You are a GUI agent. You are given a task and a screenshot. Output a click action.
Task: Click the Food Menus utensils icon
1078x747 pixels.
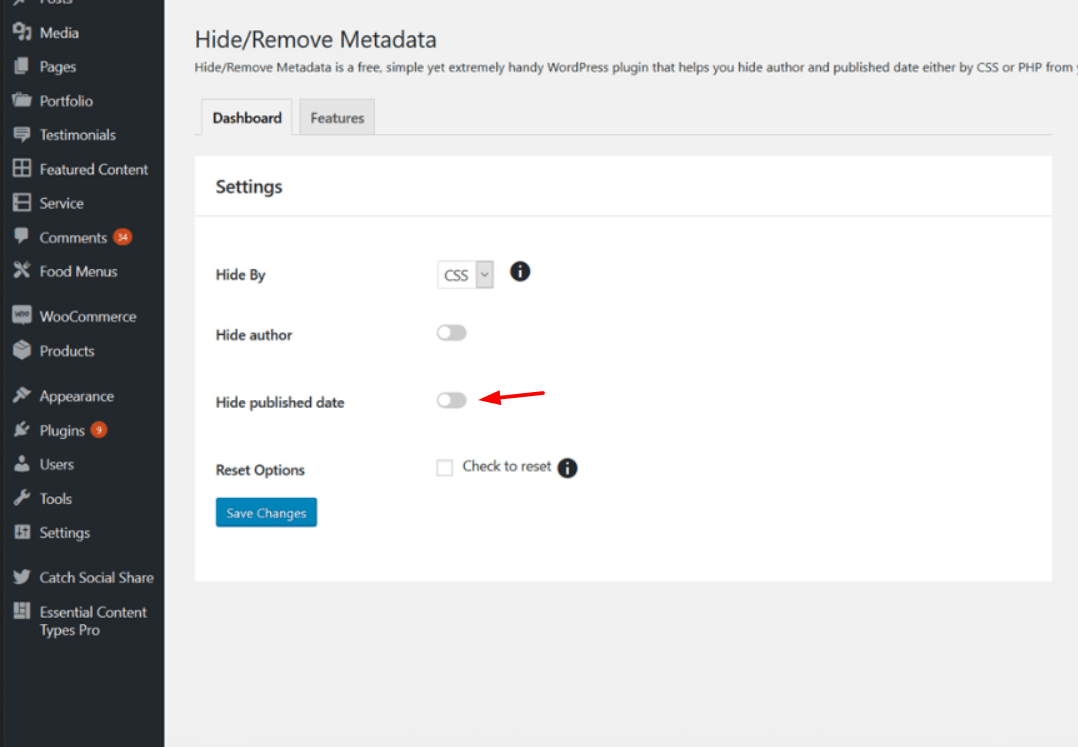22,270
